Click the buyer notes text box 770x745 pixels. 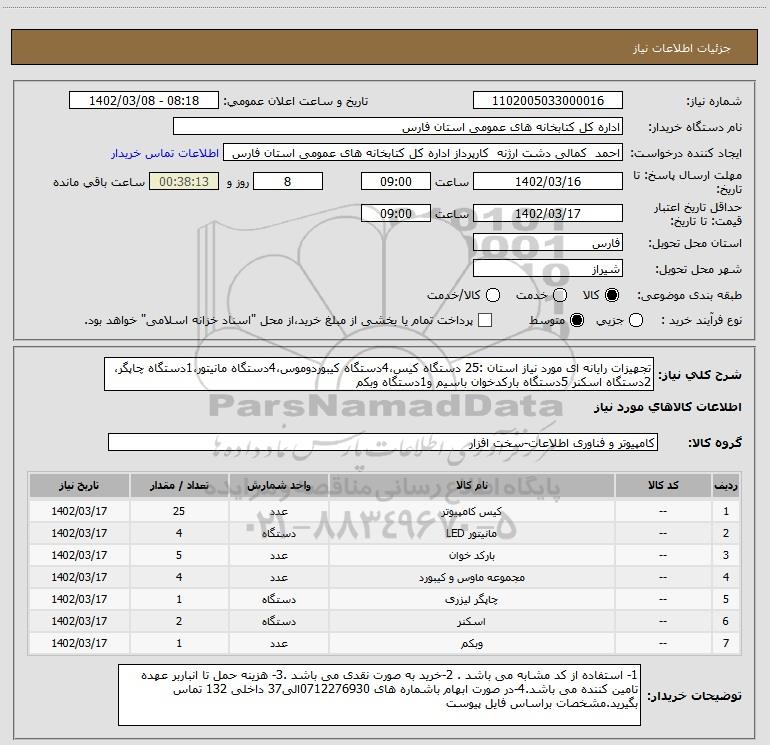tap(379, 695)
